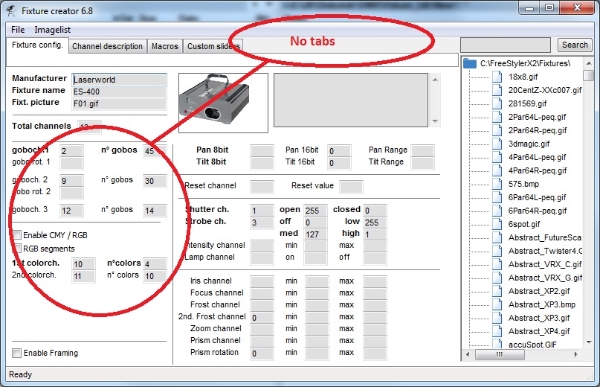Select file icon for 18x8.gif

[x=497, y=77]
